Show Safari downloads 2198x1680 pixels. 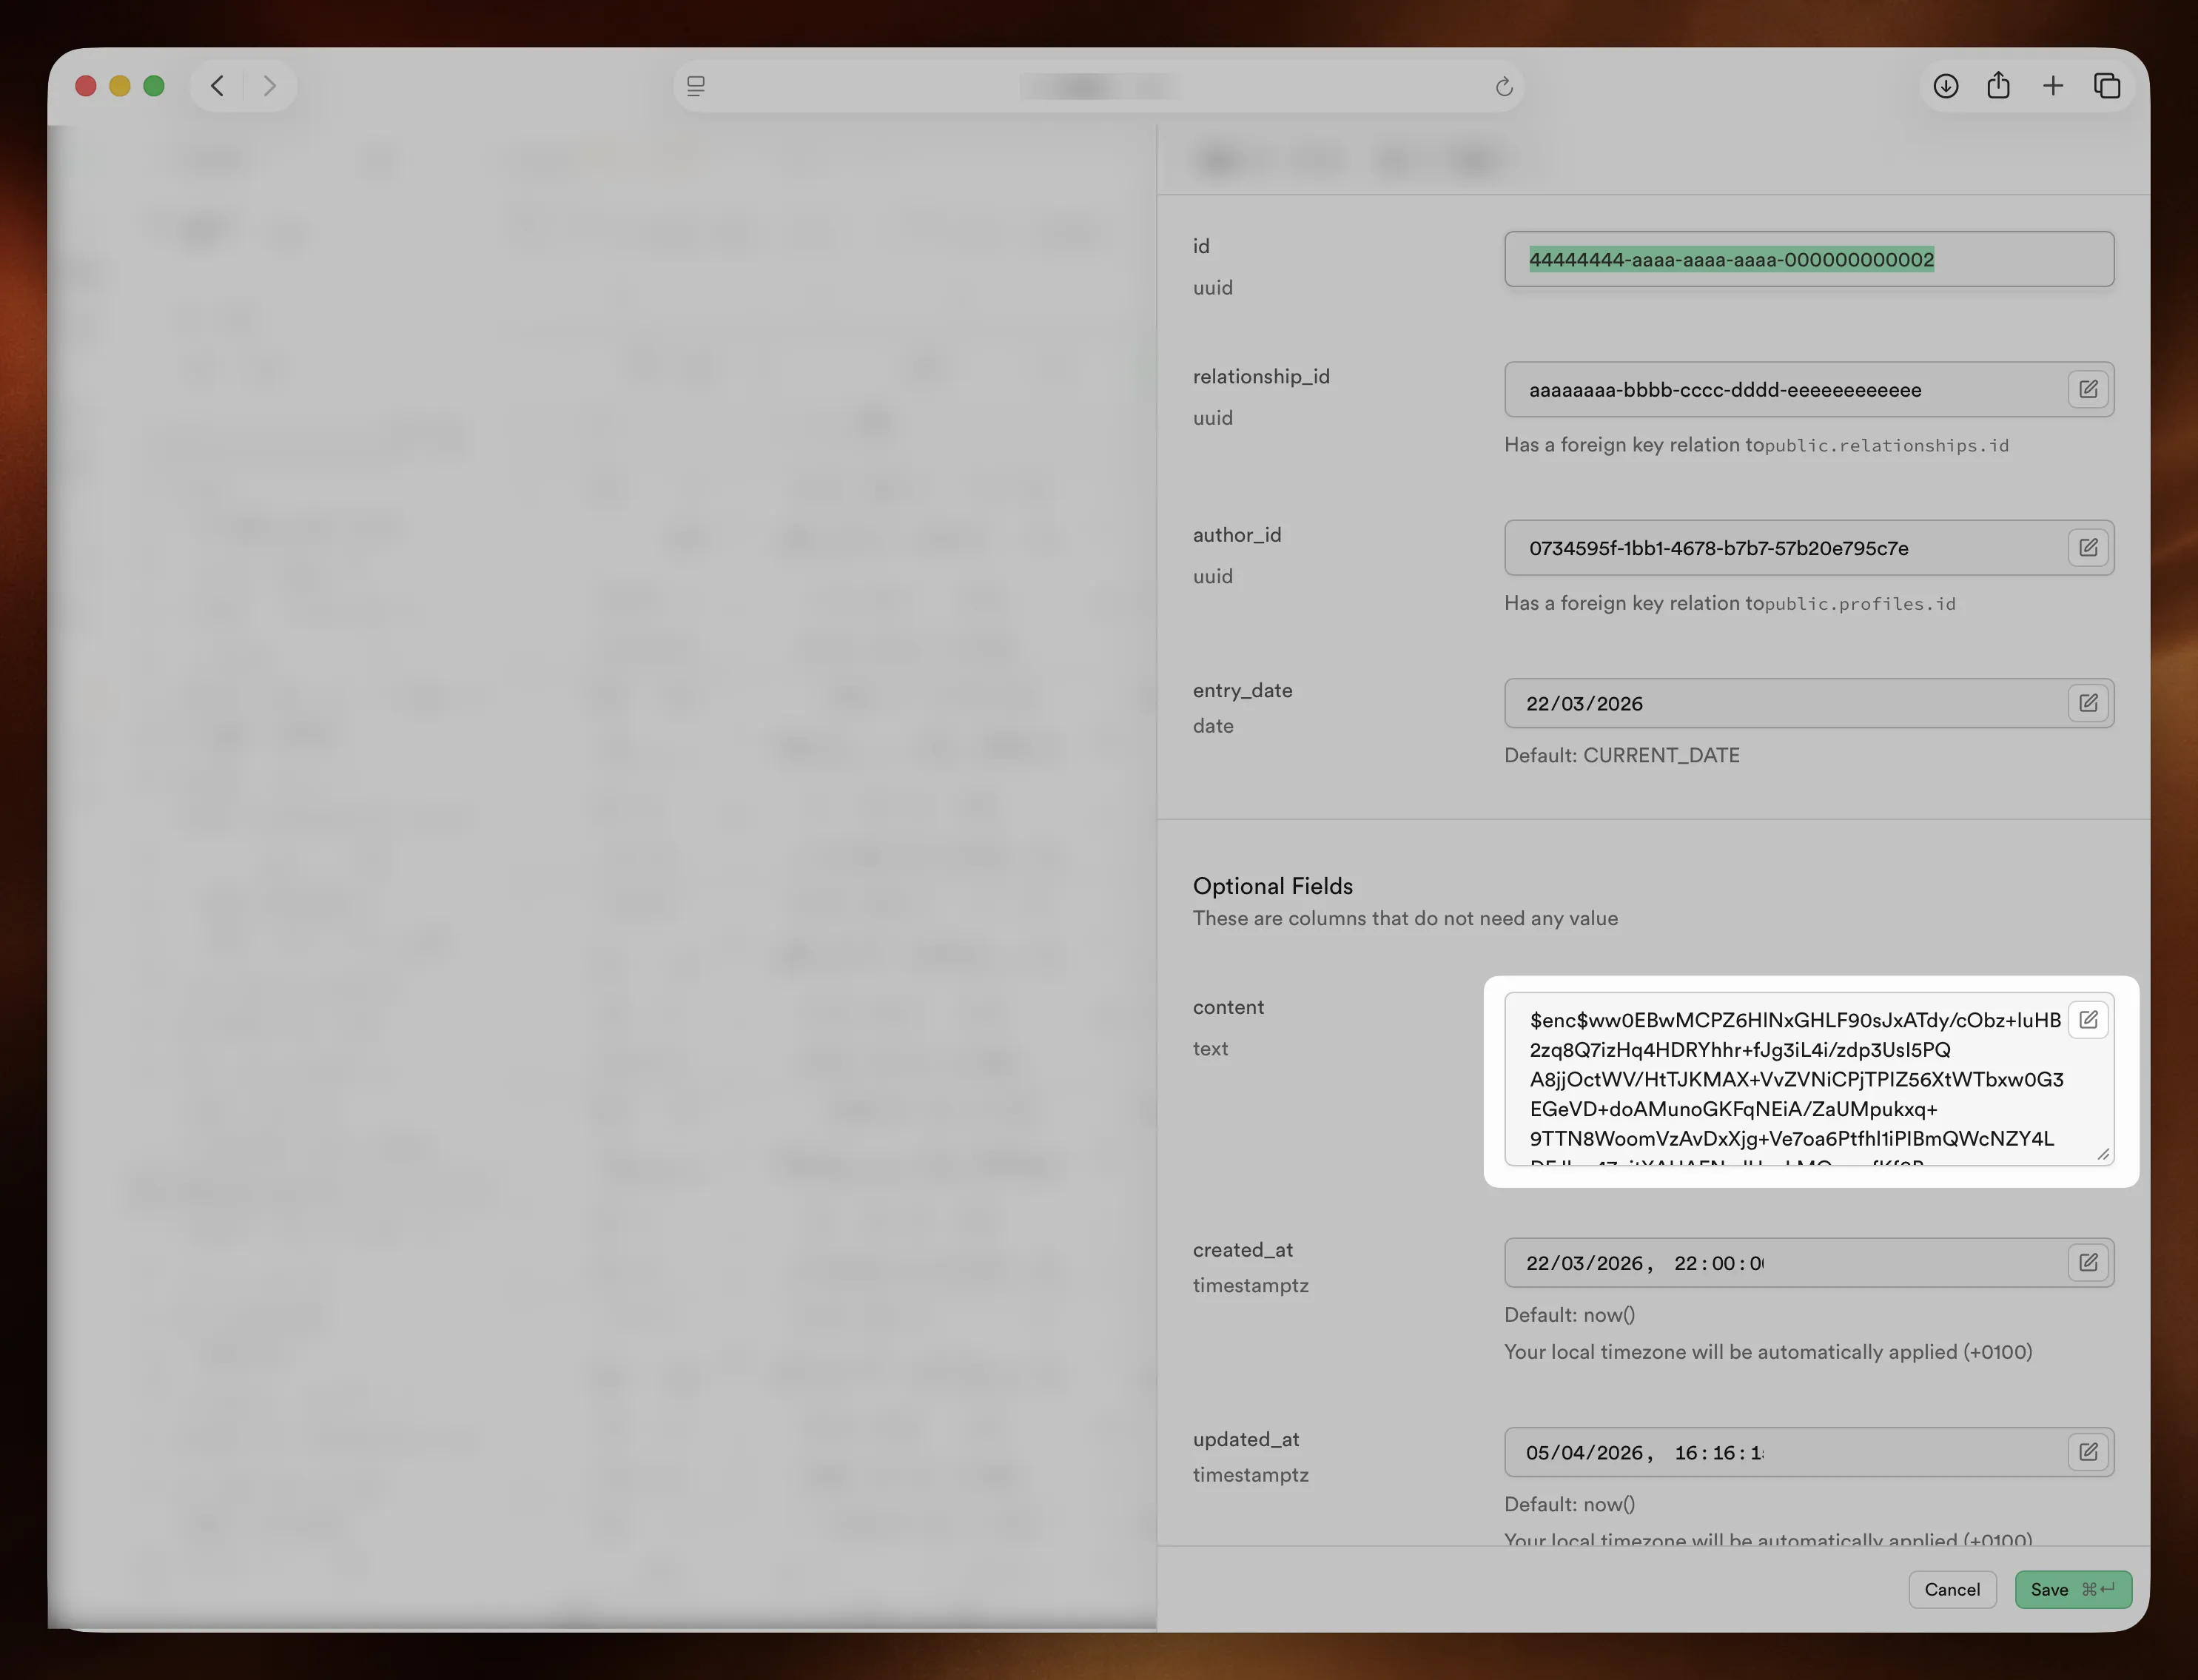tap(1945, 86)
